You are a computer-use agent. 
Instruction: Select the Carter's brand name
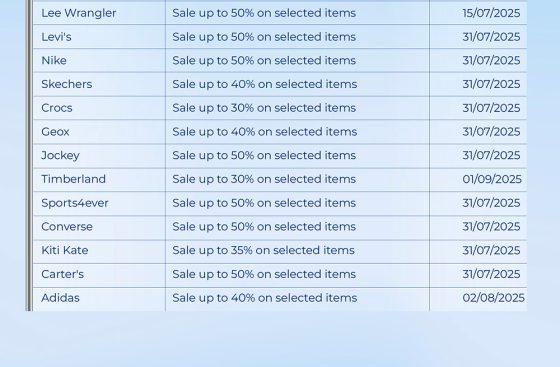pos(62,274)
